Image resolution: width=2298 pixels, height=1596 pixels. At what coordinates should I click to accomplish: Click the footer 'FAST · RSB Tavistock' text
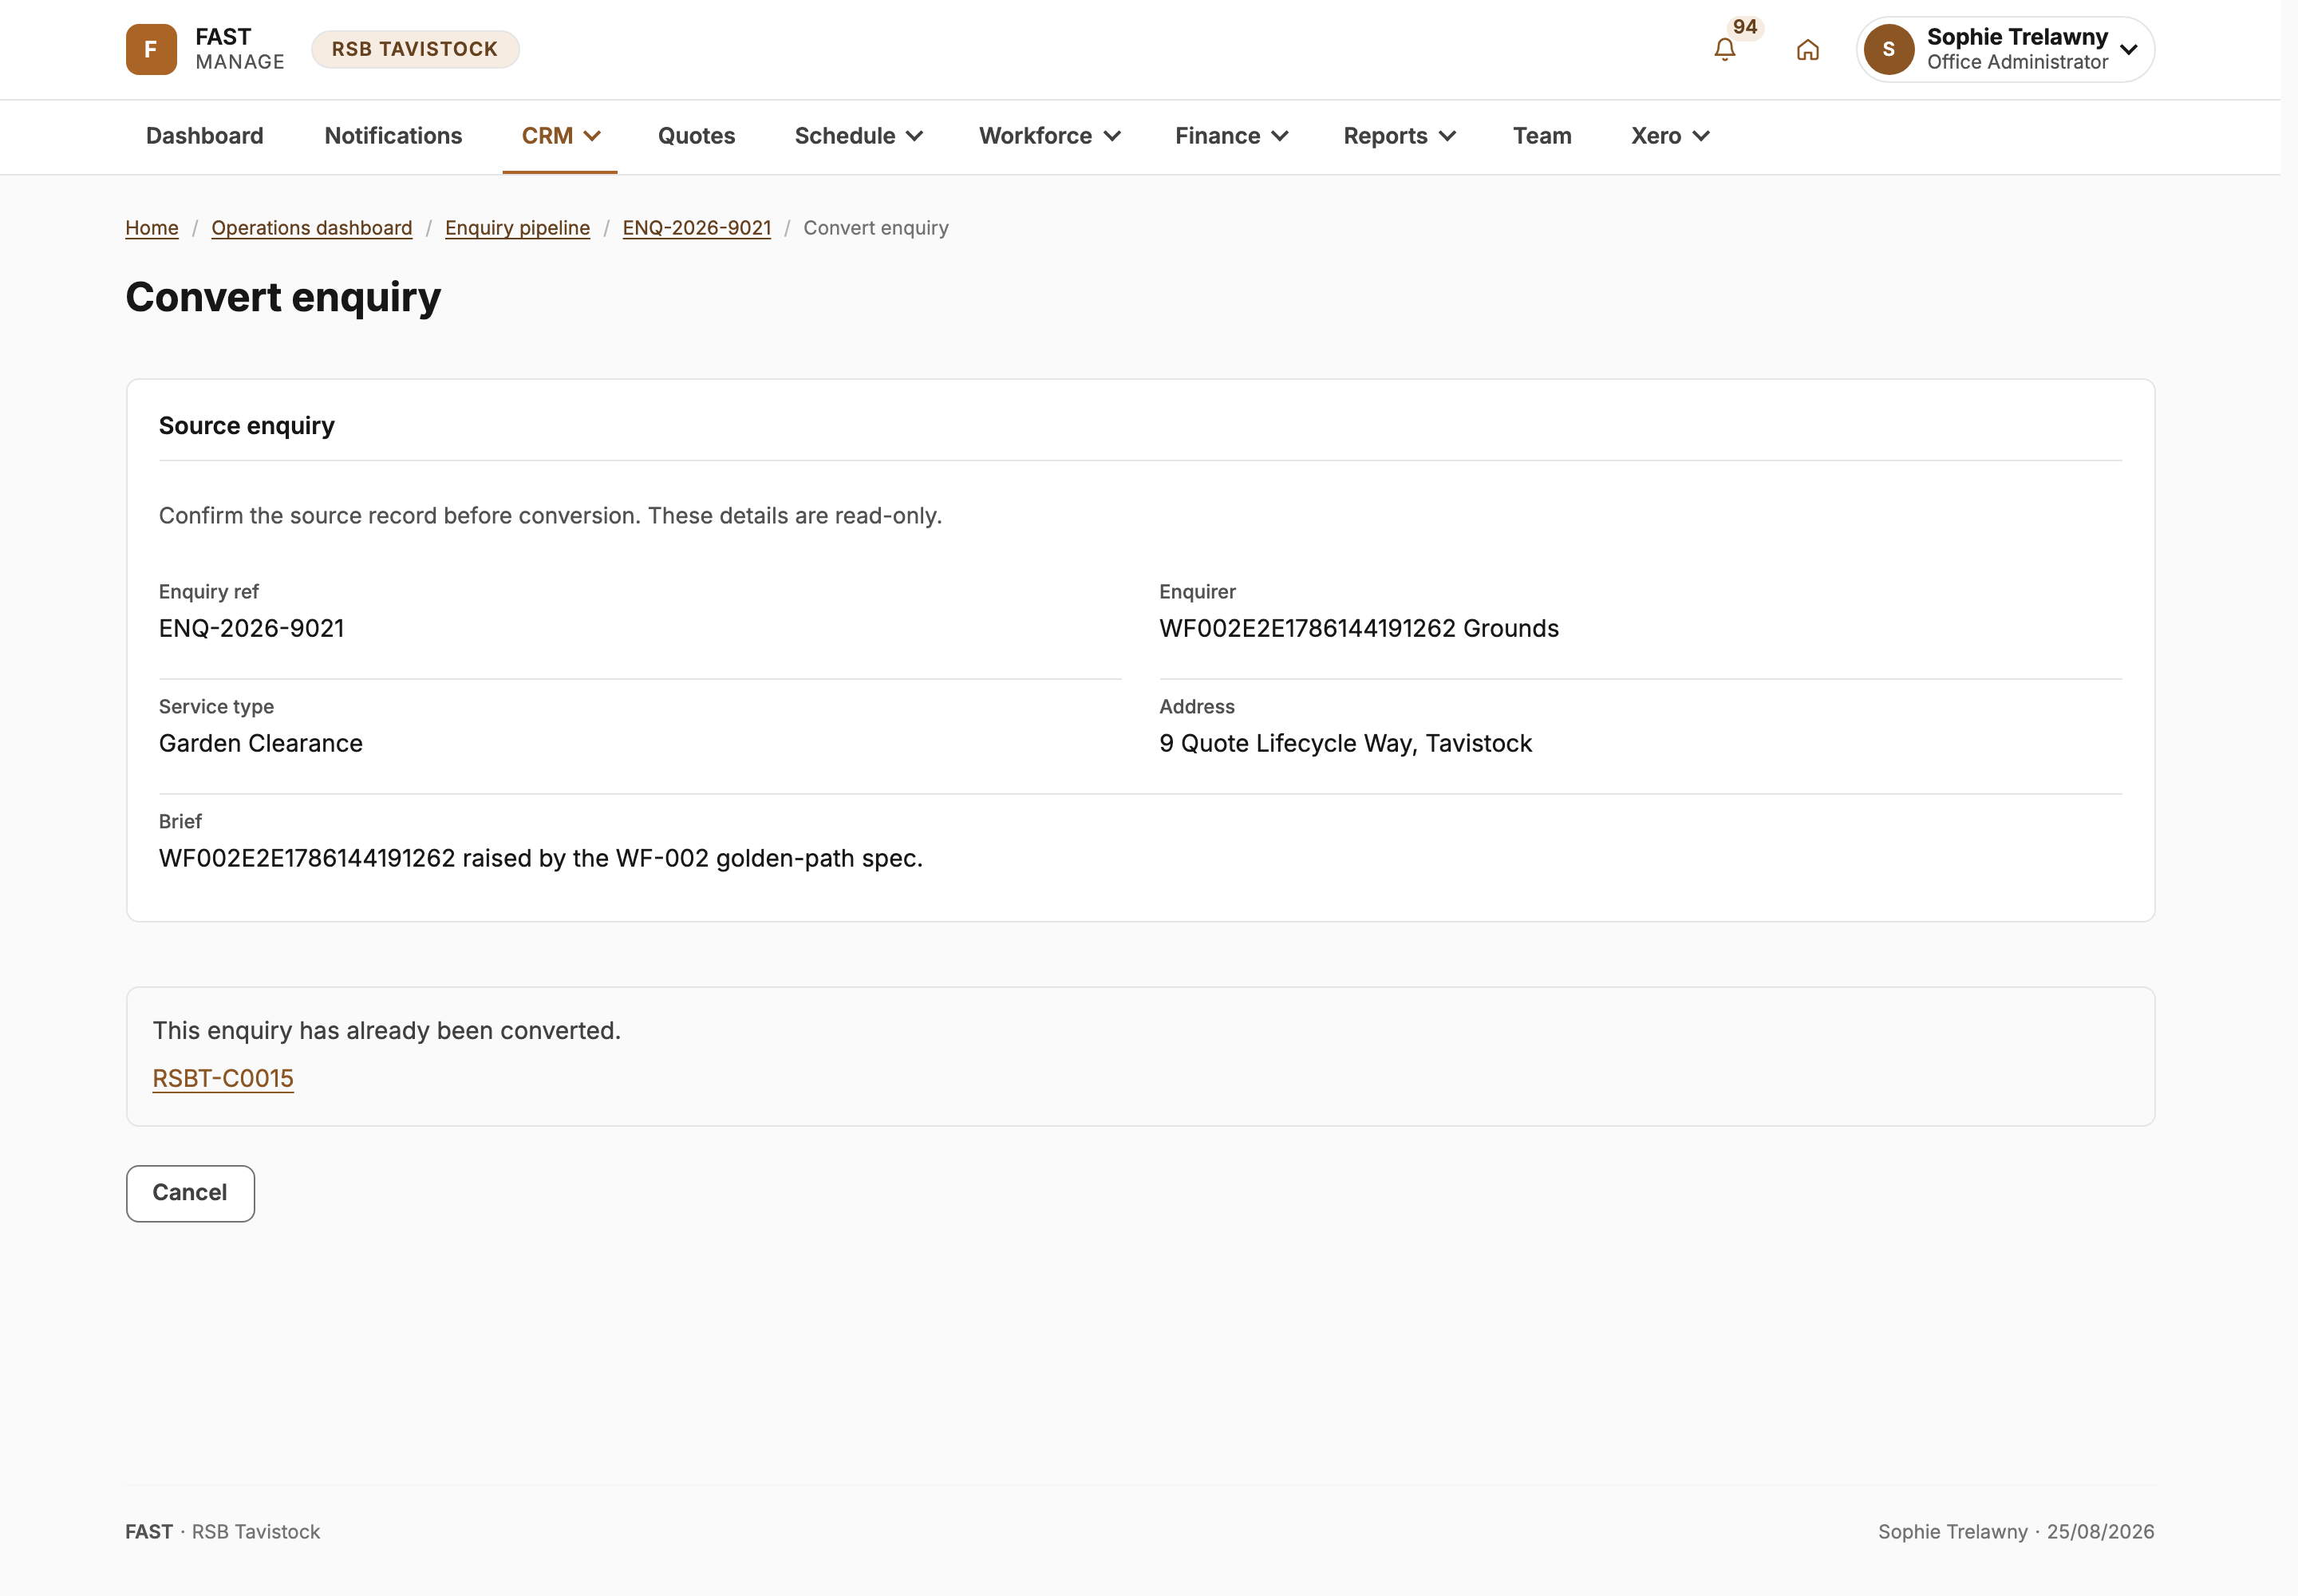tap(222, 1532)
